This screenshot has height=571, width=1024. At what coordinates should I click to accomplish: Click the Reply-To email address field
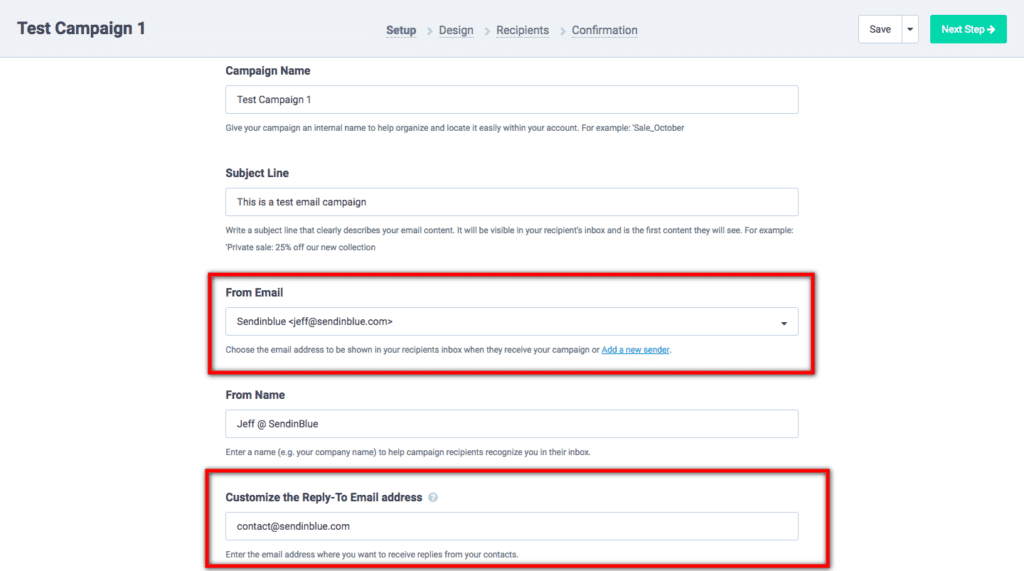pos(511,526)
